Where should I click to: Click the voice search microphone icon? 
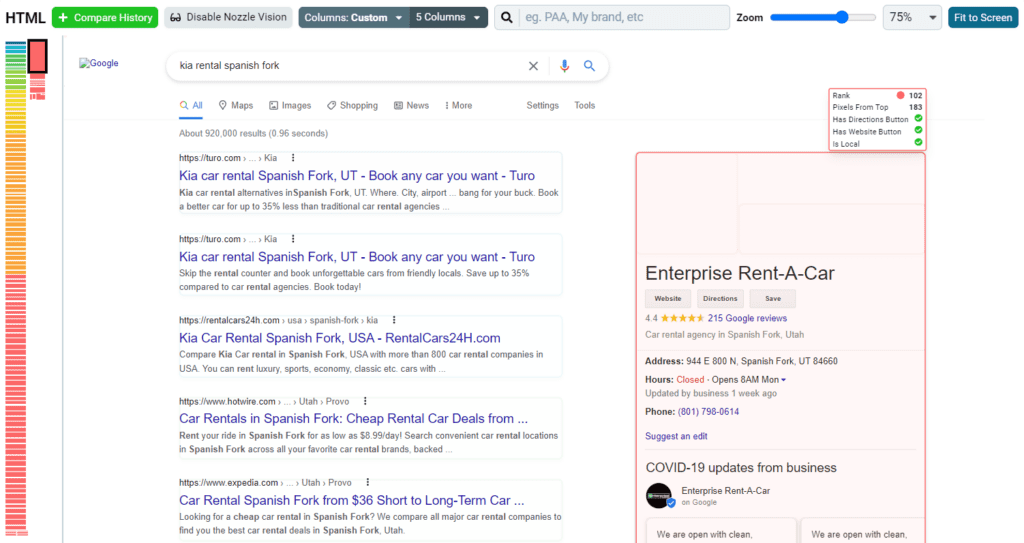pos(564,66)
